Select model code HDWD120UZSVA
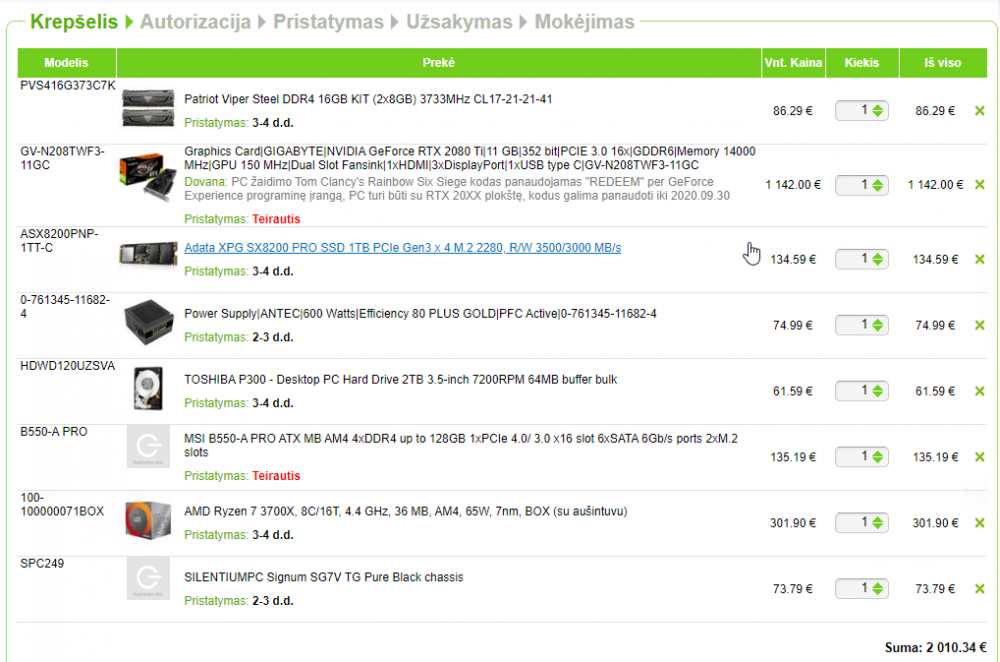Screen dimensions: 1000x662 pos(68,366)
